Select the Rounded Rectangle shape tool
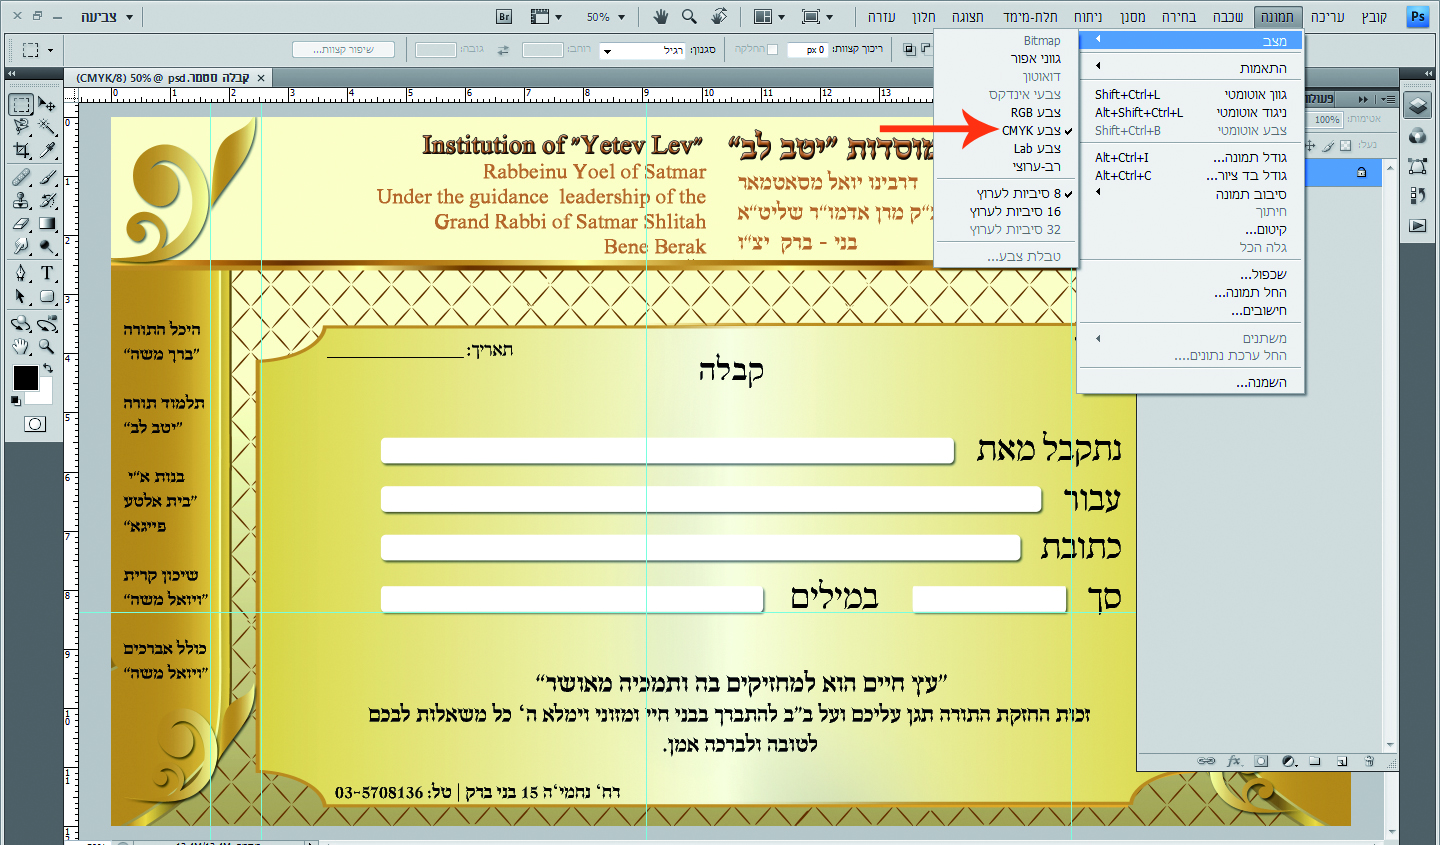This screenshot has height=845, width=1440. point(47,296)
